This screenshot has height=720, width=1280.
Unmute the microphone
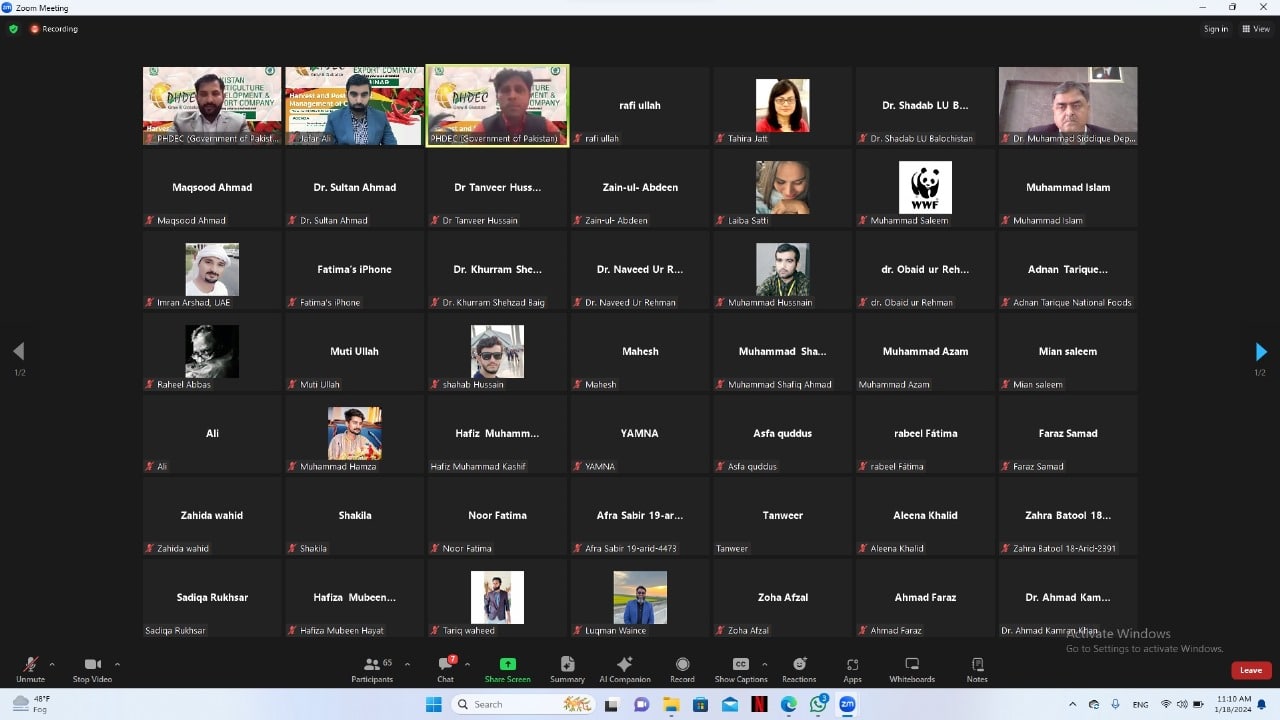coord(30,669)
